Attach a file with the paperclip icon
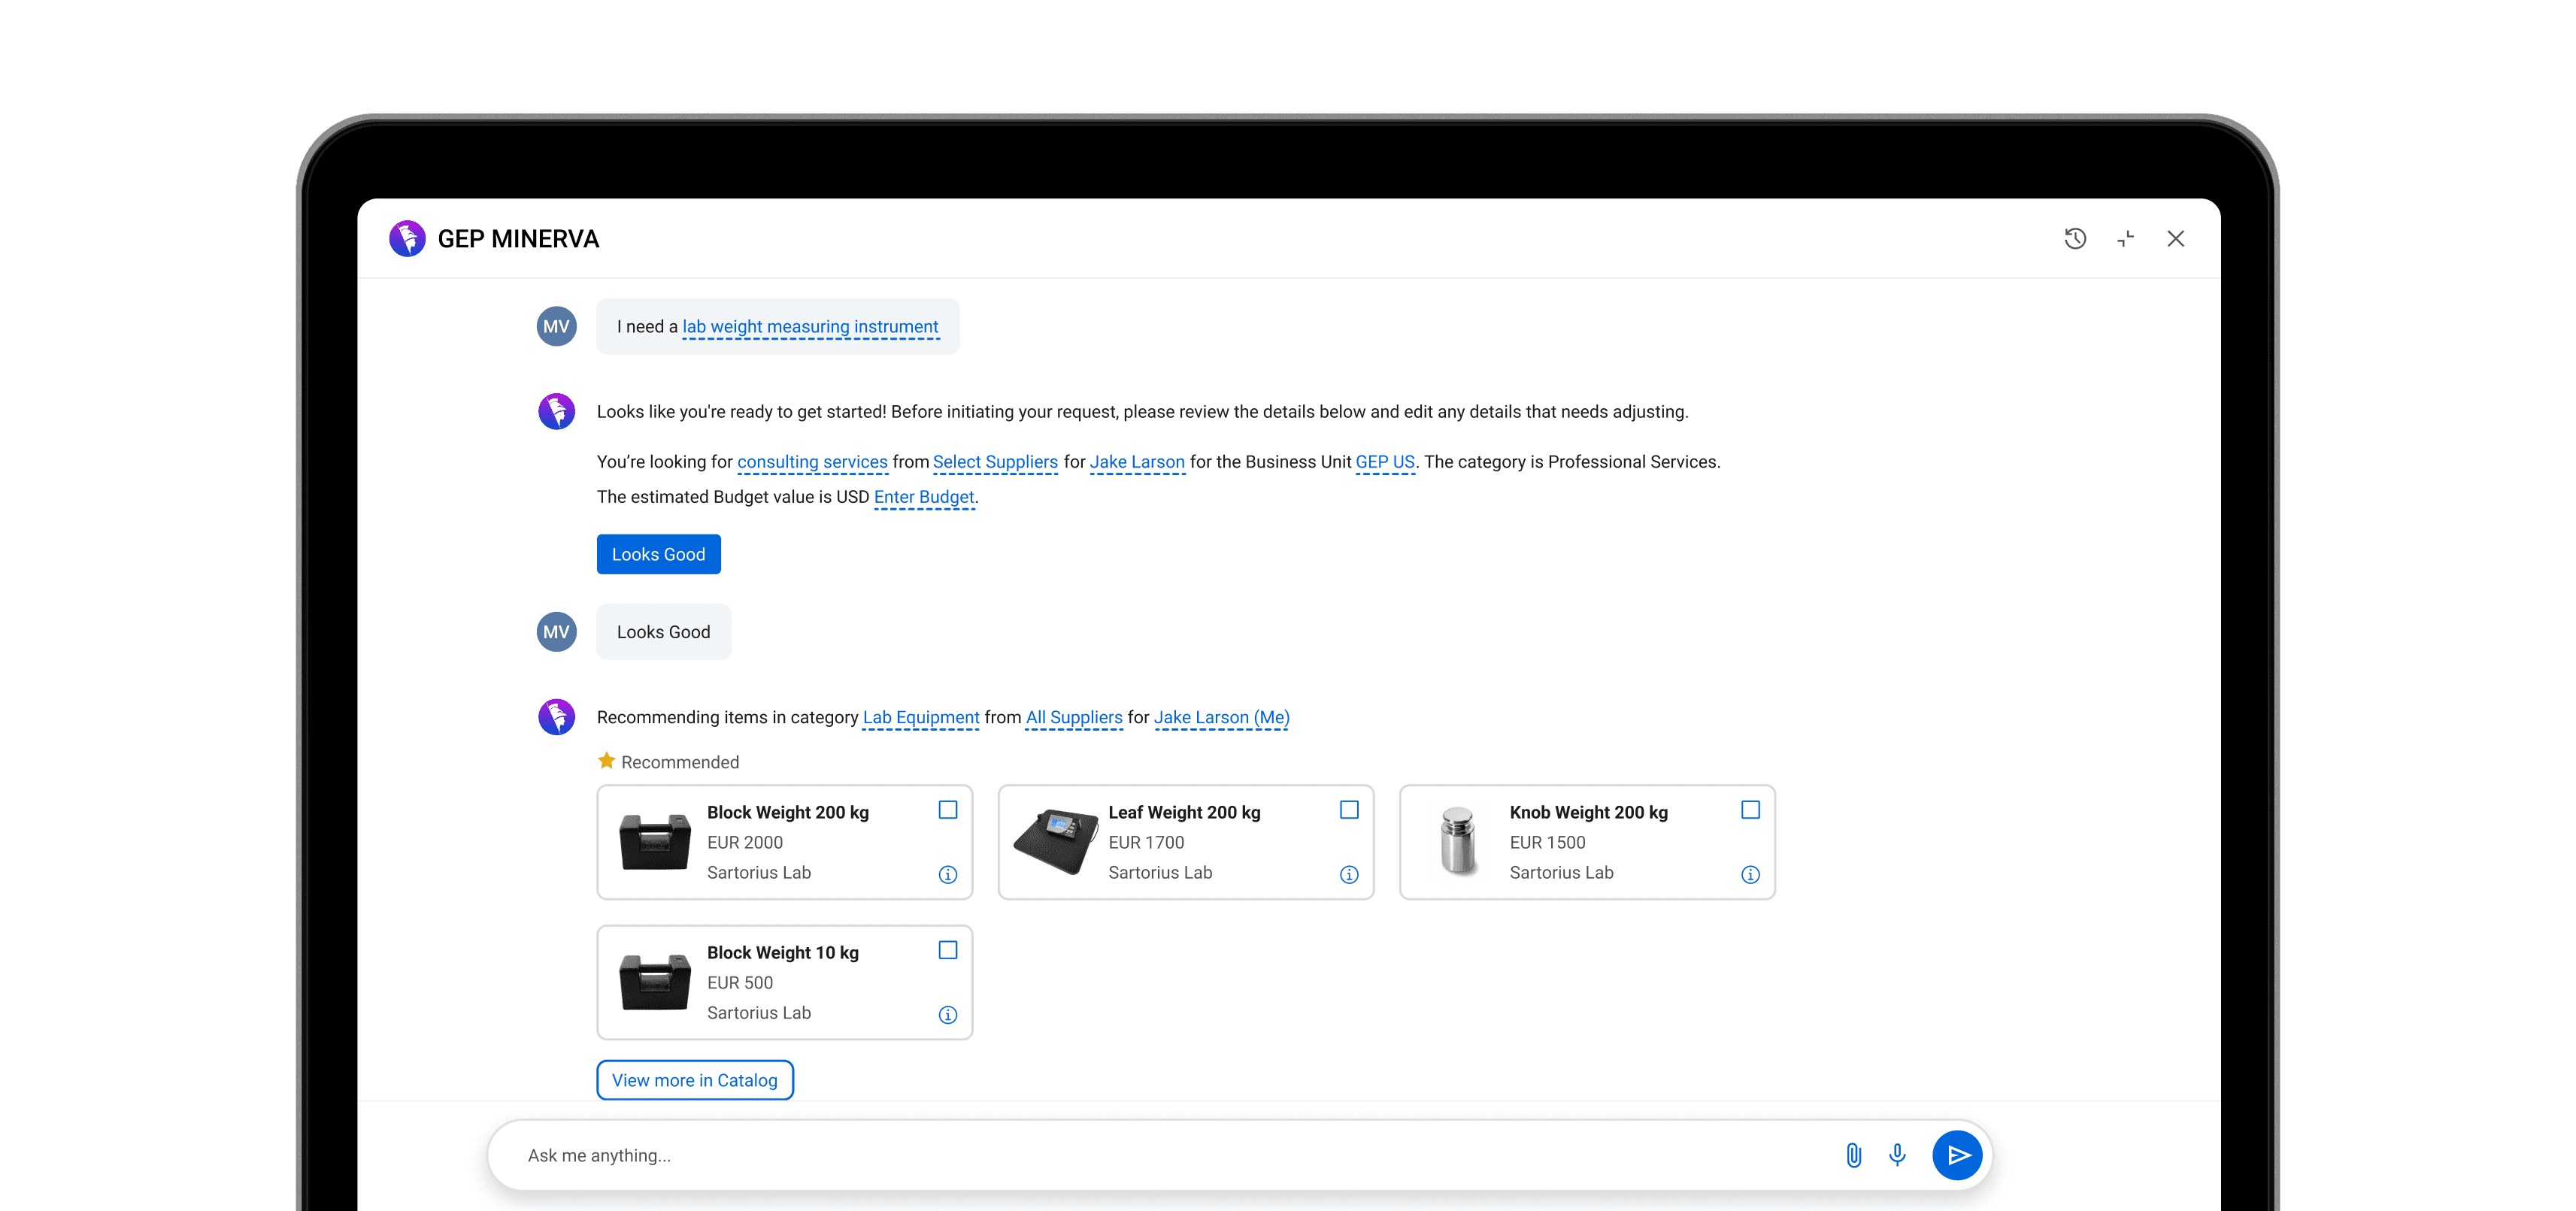This screenshot has height=1211, width=2576. click(1853, 1155)
